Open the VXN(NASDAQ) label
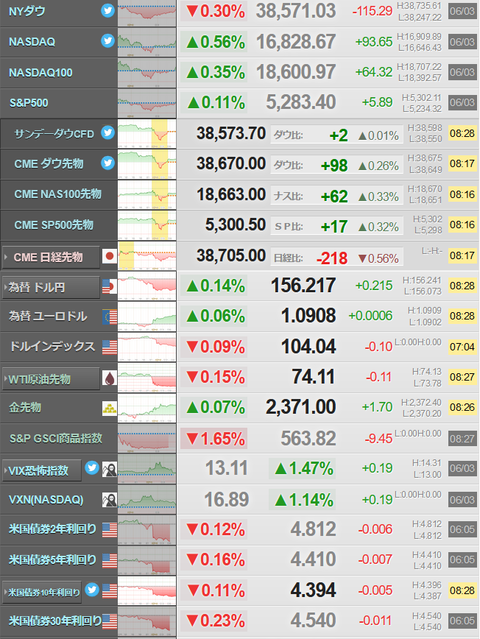Viewport: 480px width, 639px height. click(46, 500)
